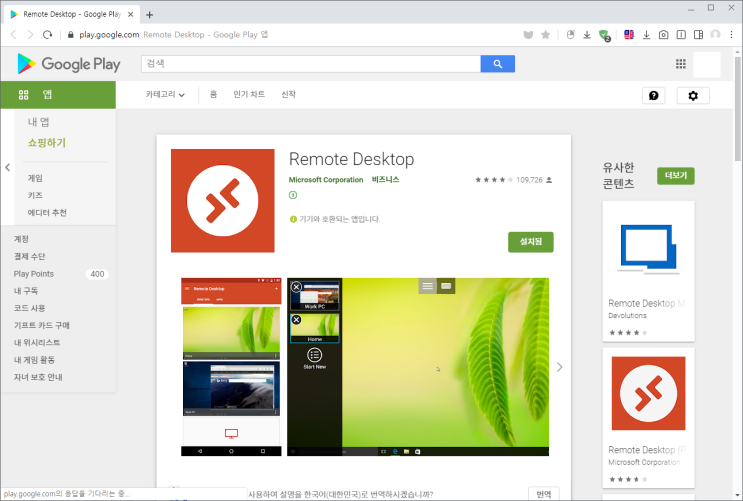Click the content rating 3 badge icon
The height and width of the screenshot is (501, 743).
point(293,195)
